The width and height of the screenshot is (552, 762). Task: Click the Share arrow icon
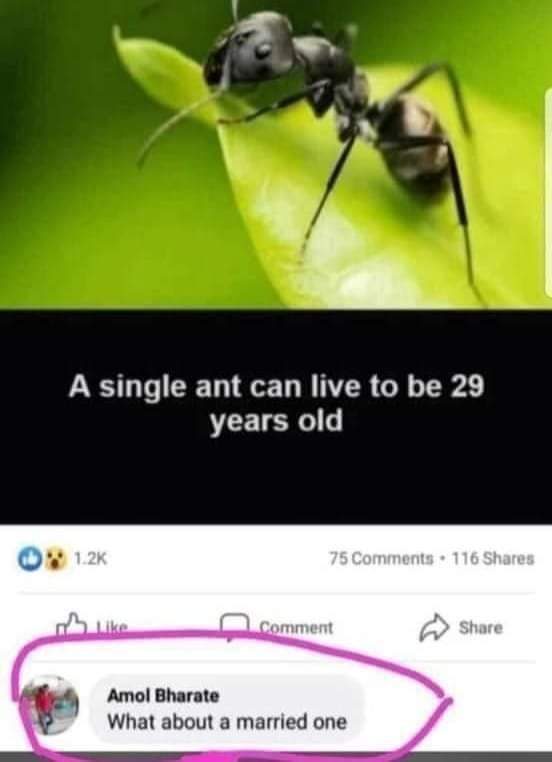(x=434, y=628)
